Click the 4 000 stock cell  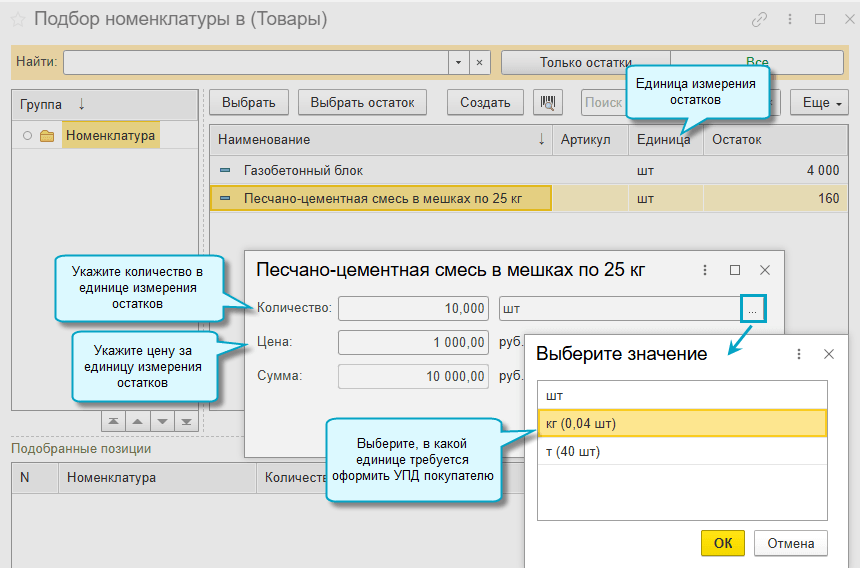pyautogui.click(x=776, y=171)
